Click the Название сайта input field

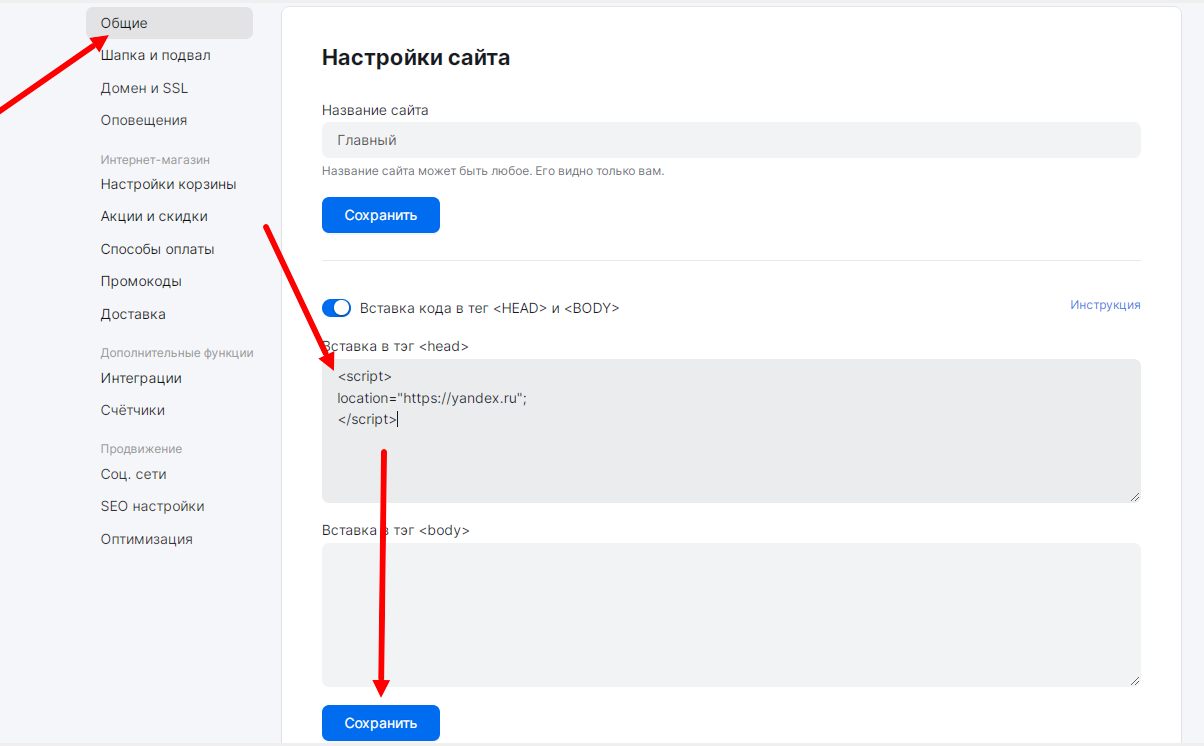pyautogui.click(x=731, y=140)
